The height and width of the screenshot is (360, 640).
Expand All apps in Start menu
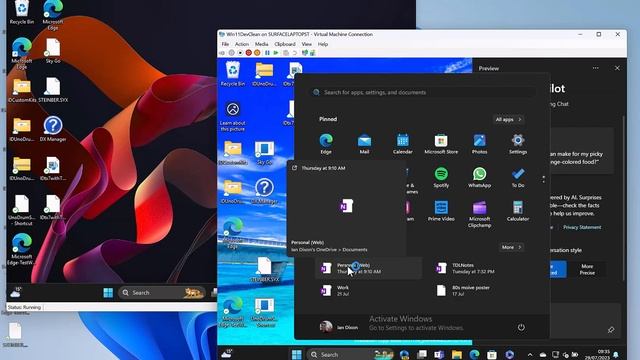[x=508, y=120]
